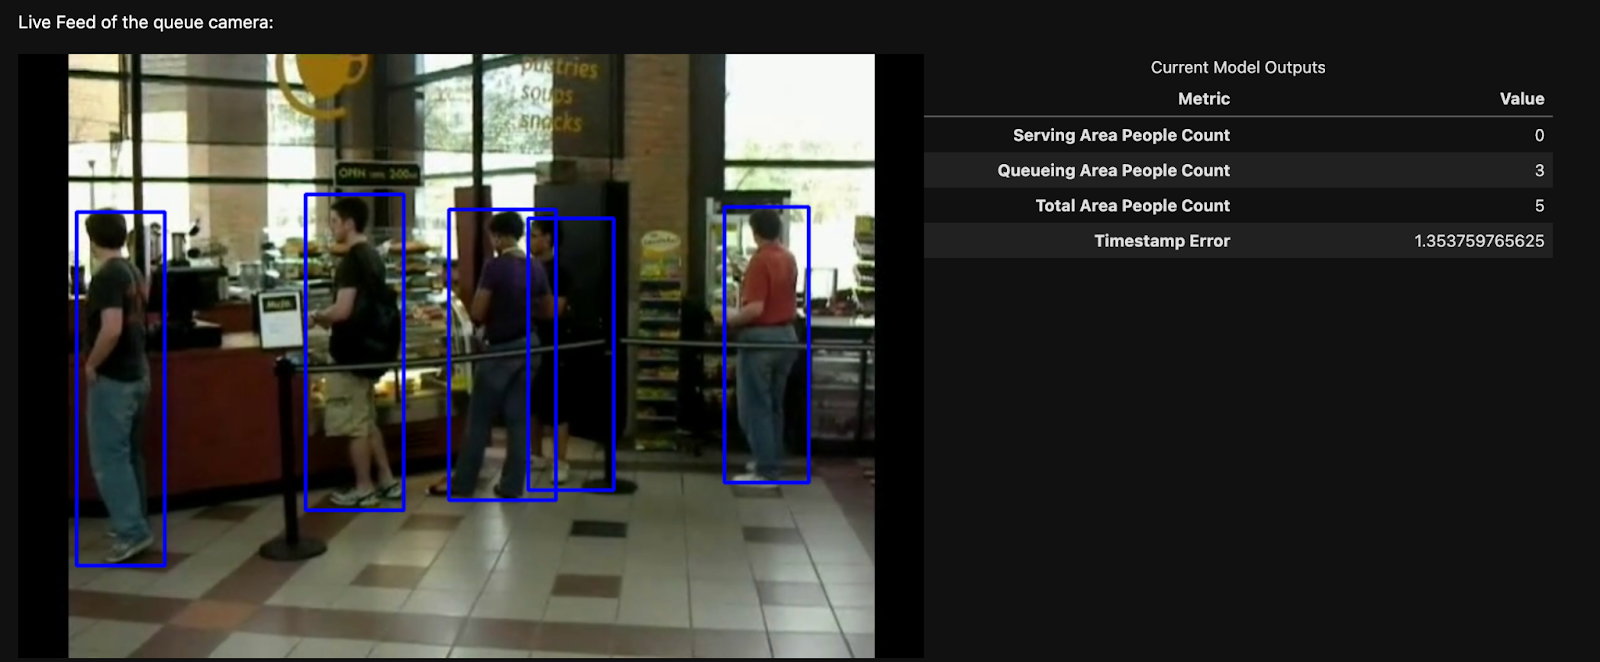This screenshot has height=662, width=1600.
Task: Click the Total Area People Count value 5
Action: [x=1539, y=205]
